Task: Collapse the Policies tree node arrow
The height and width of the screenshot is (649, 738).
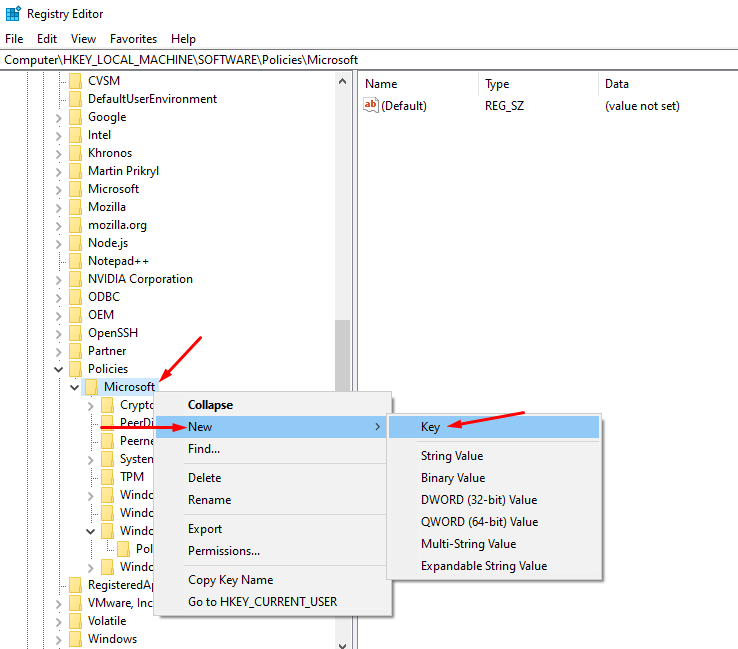Action: tap(59, 369)
